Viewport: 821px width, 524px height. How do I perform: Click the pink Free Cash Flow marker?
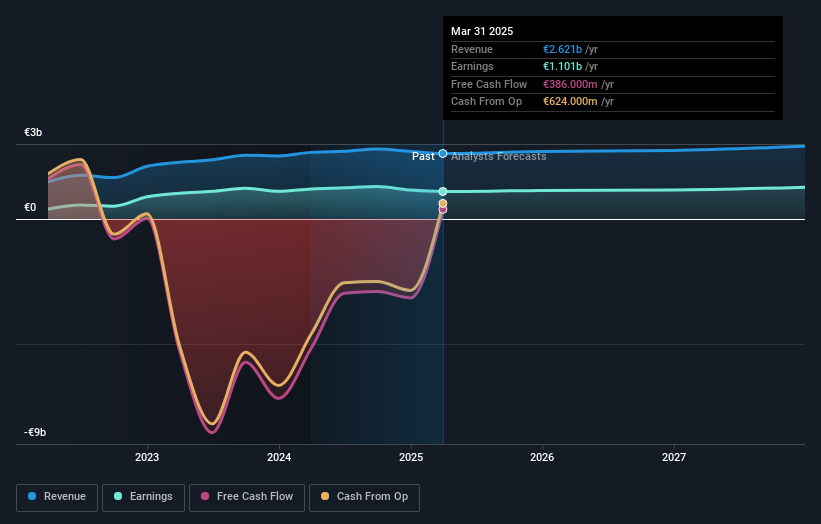pyautogui.click(x=443, y=210)
